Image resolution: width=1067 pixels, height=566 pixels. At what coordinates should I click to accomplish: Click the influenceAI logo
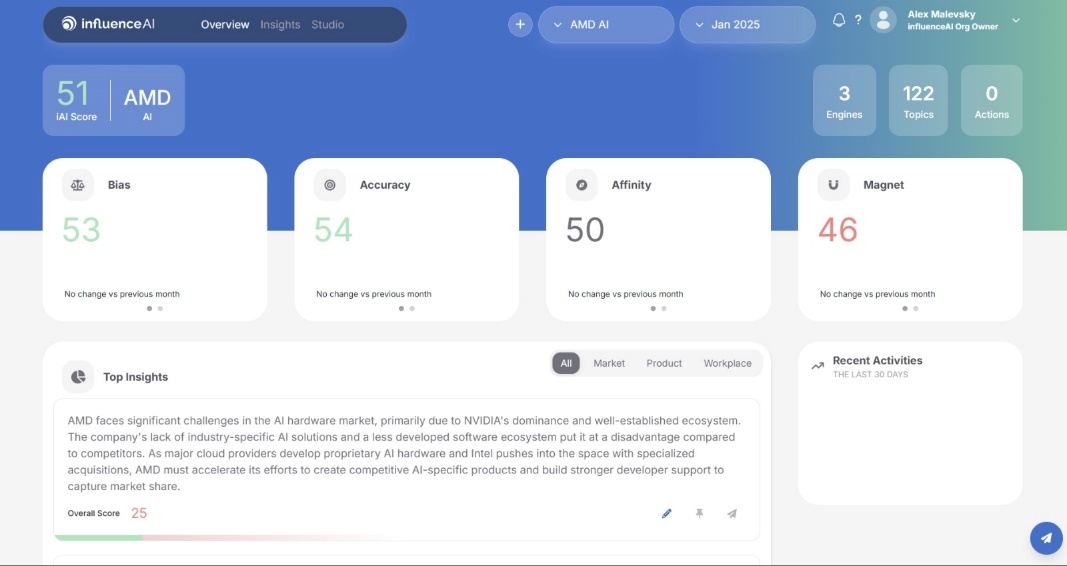(108, 24)
